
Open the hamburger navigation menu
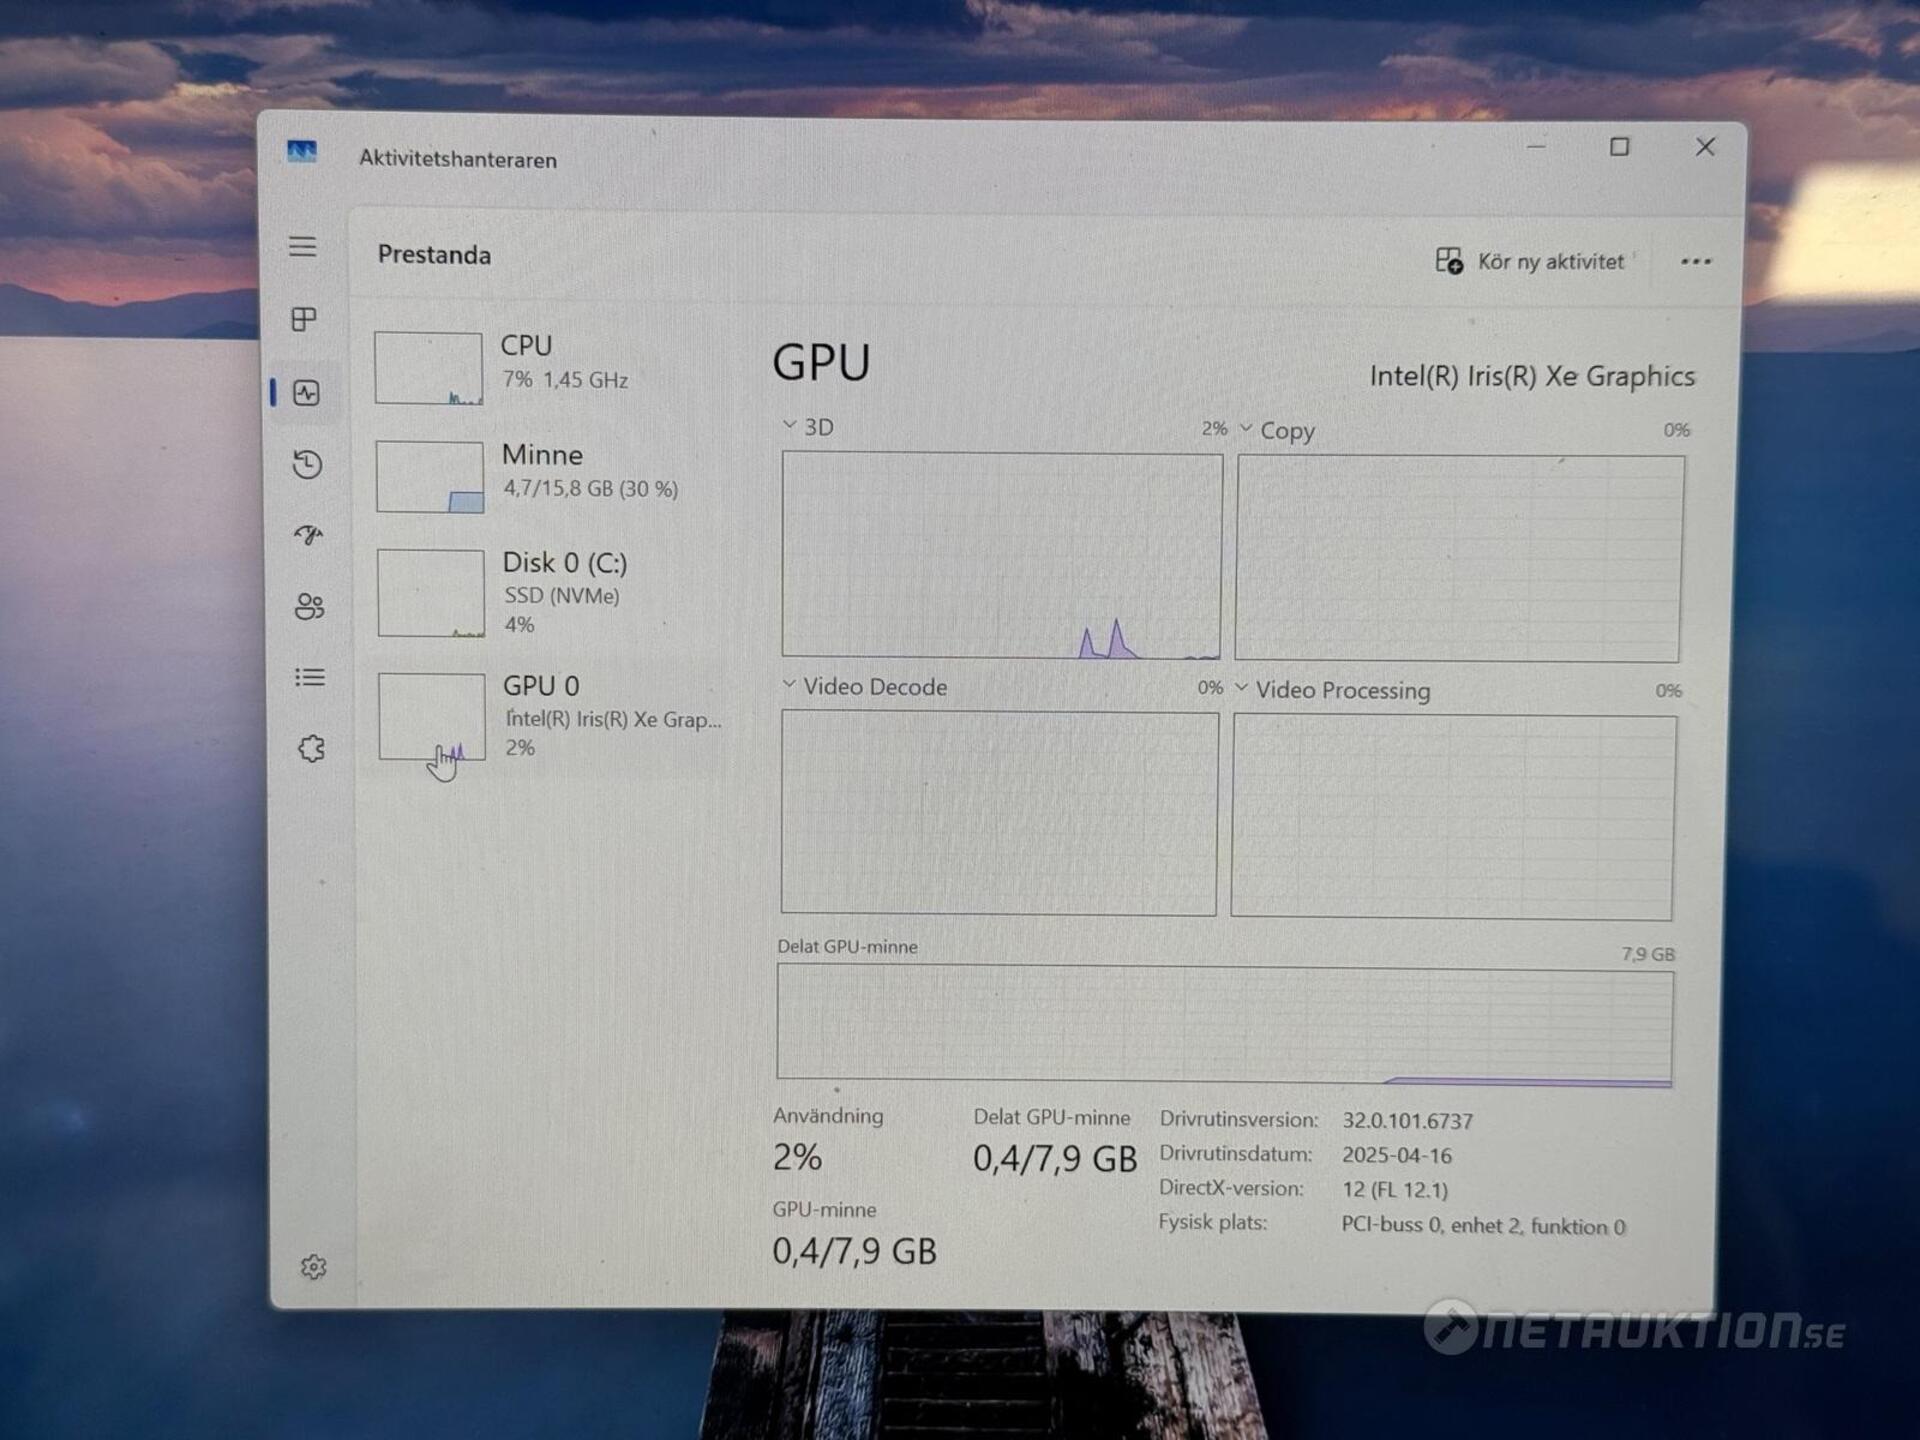(303, 246)
